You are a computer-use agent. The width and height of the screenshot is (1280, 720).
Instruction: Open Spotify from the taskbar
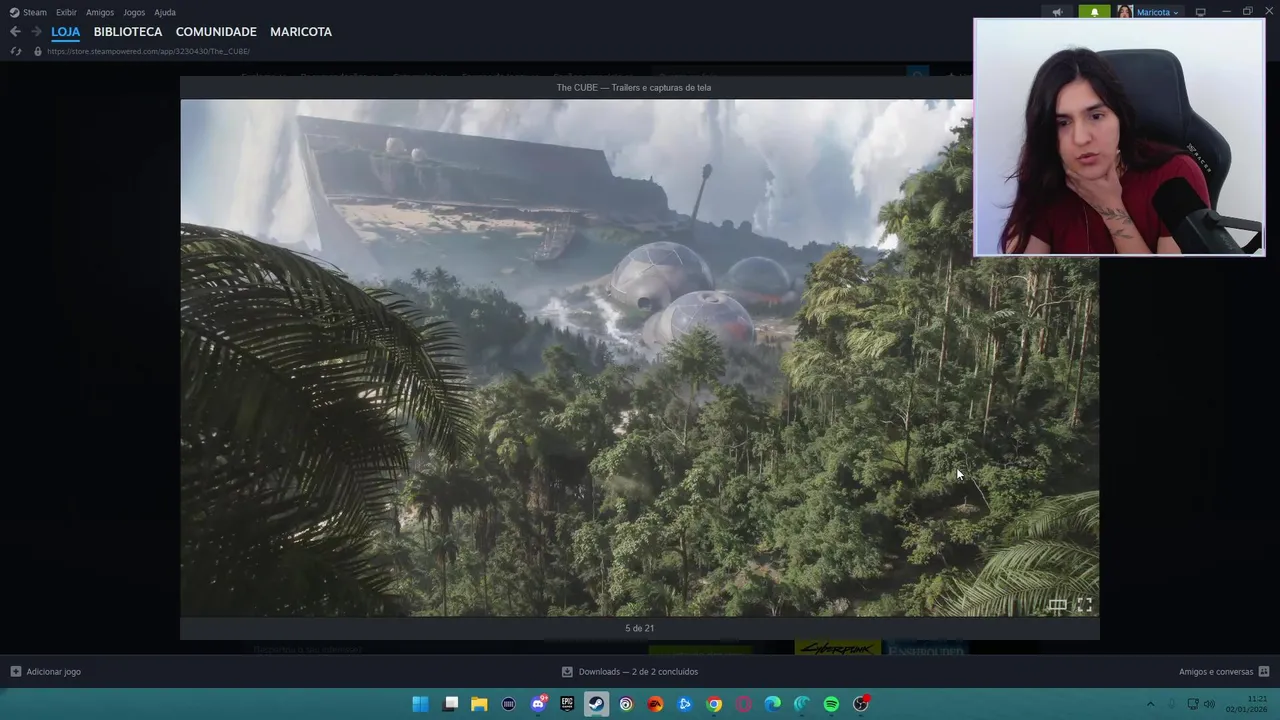click(x=831, y=704)
